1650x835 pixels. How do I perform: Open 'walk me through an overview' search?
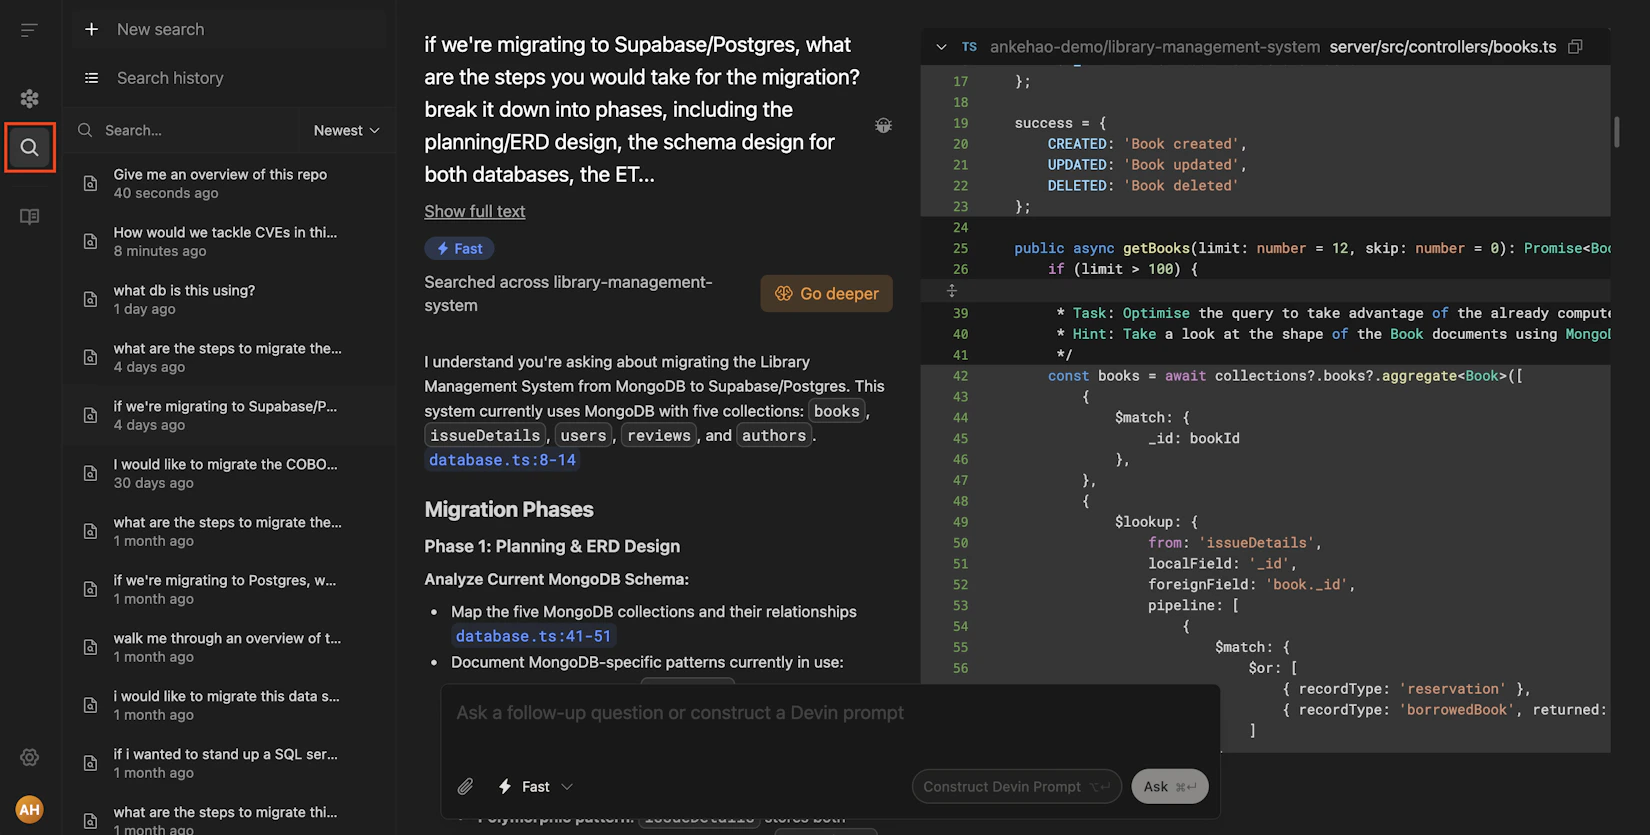point(229,647)
